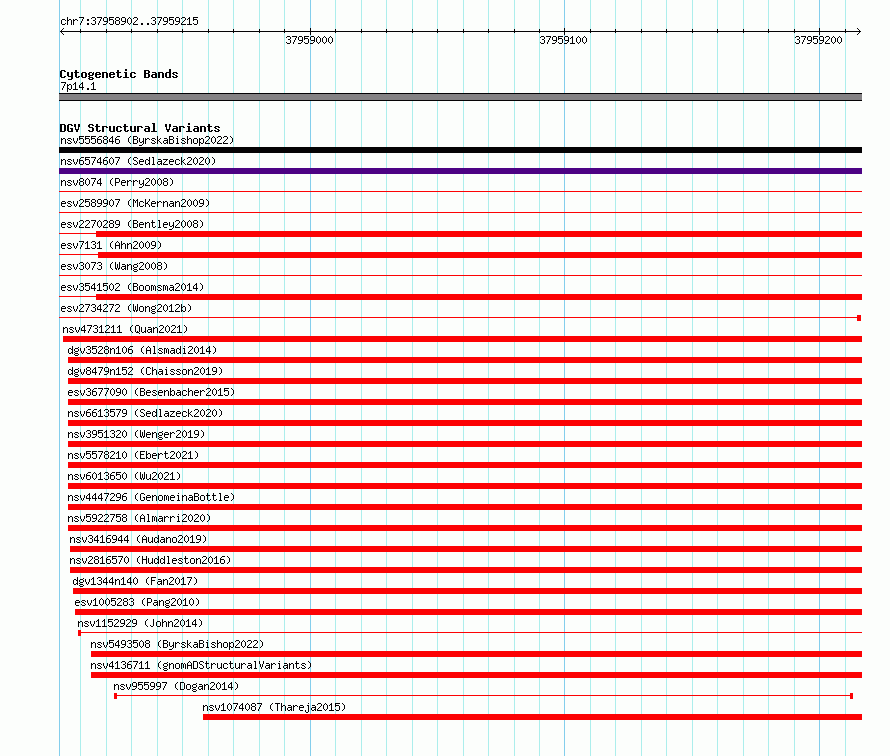Click the red bar under nsv1074087
The image size is (890, 756).
coord(532,717)
